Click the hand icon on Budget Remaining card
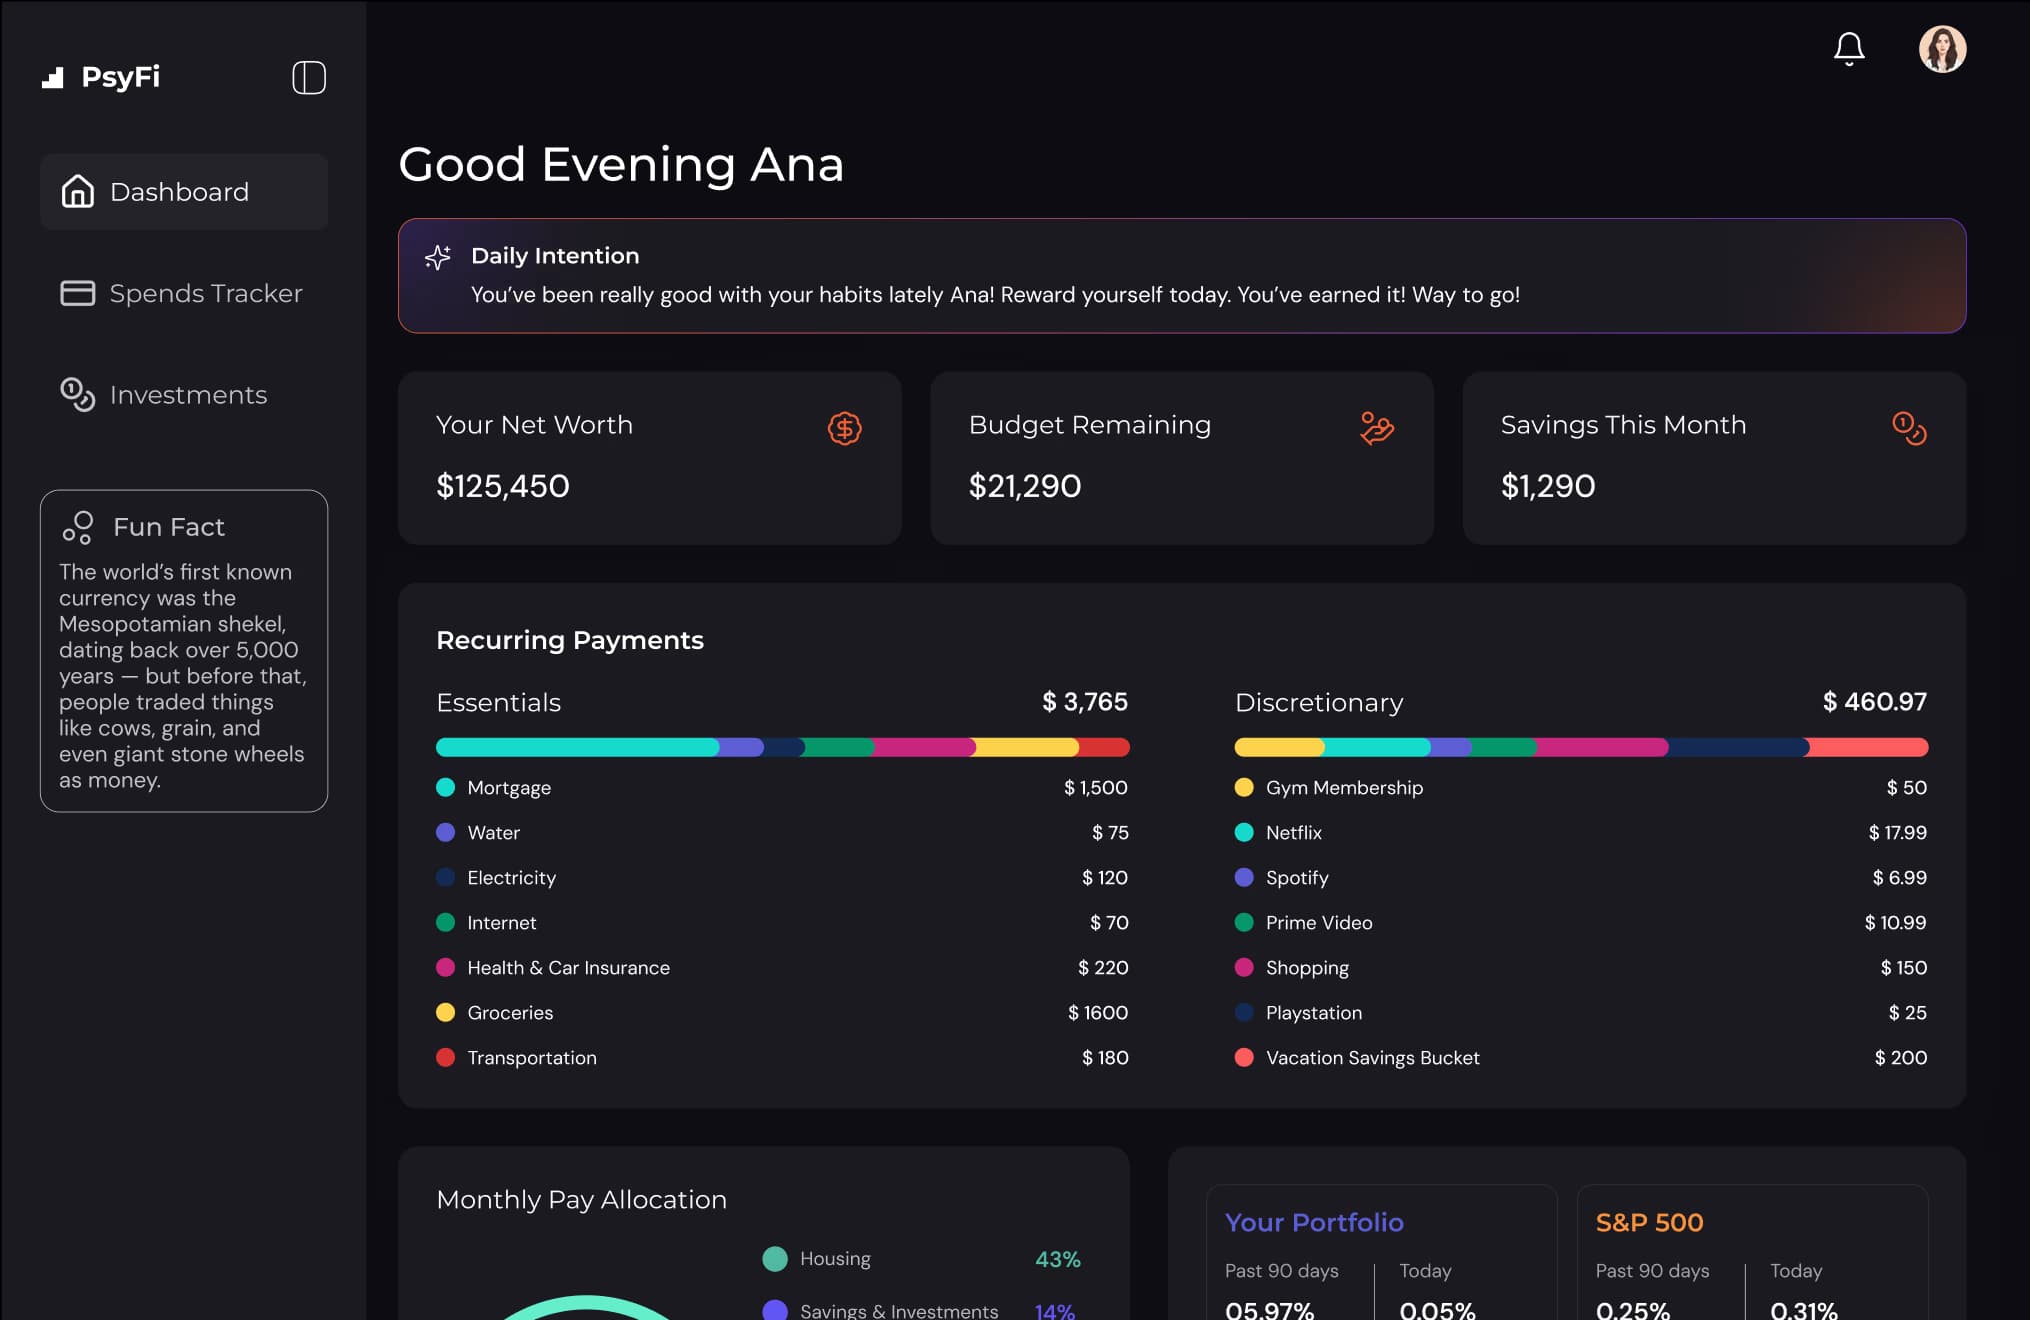 tap(1376, 429)
